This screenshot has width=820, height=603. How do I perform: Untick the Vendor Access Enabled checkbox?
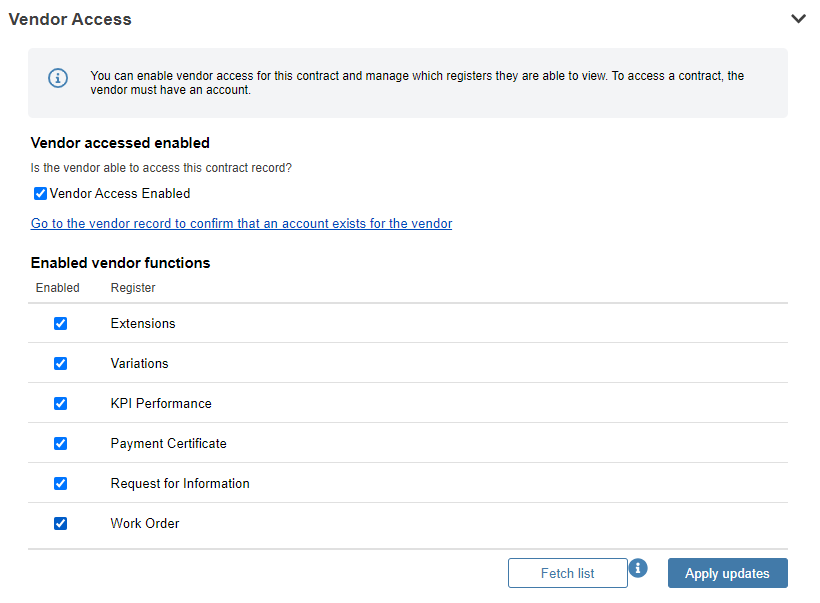pyautogui.click(x=40, y=194)
